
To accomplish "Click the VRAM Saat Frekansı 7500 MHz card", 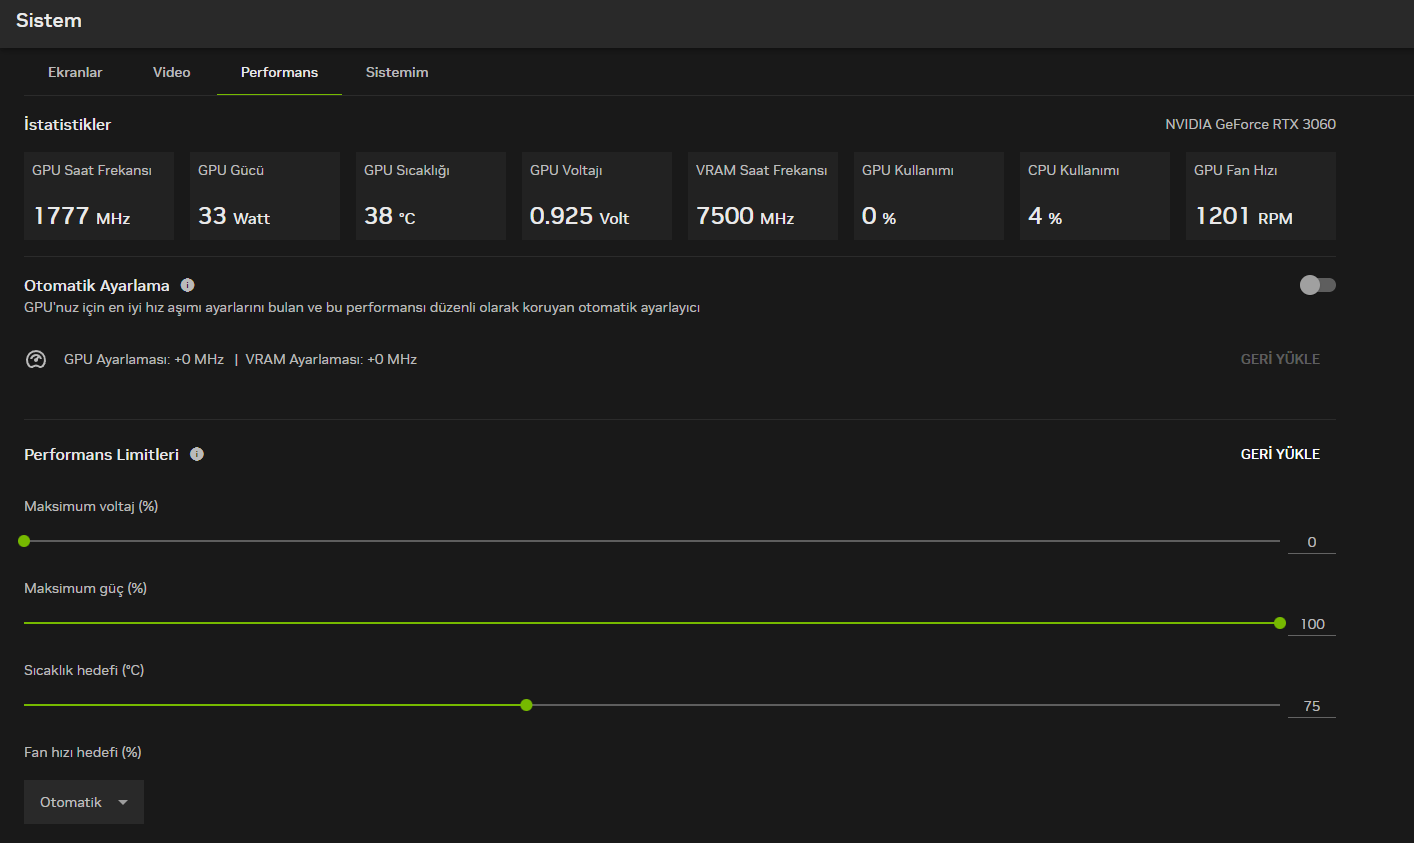I will pos(763,196).
